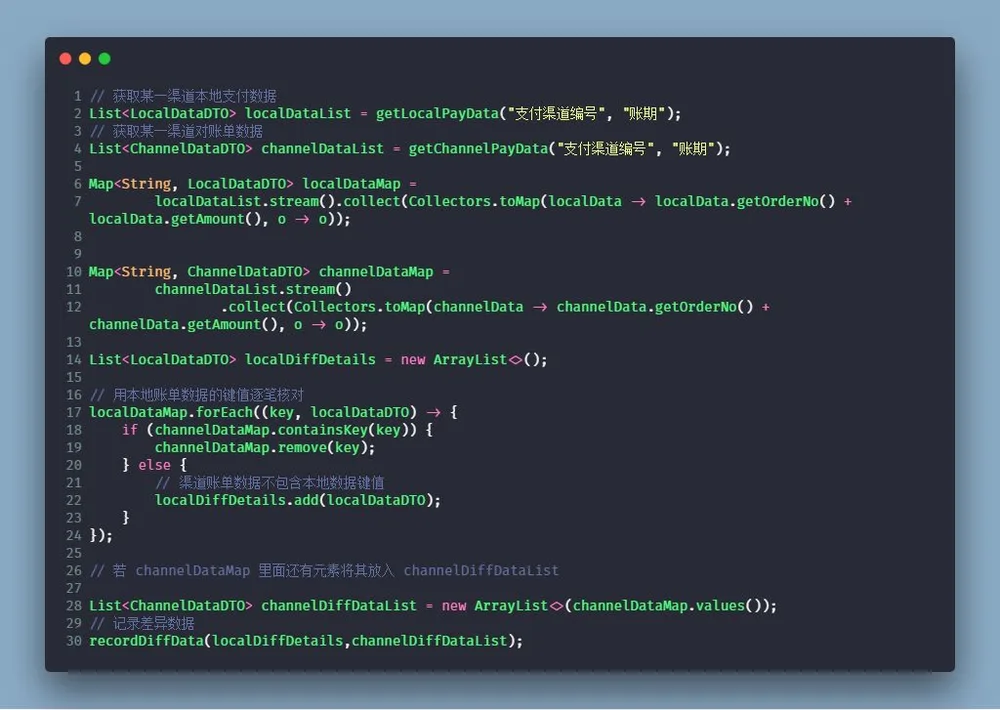This screenshot has width=1000, height=710.
Task: Click localDiffDetails.add on line 22
Action: (x=237, y=500)
